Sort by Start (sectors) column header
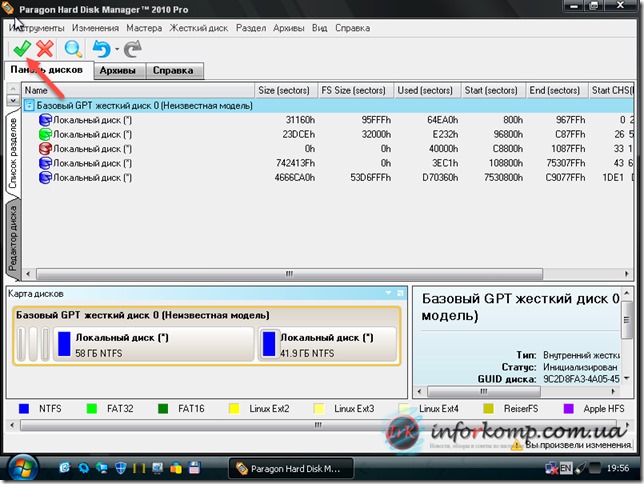The height and width of the screenshot is (484, 644). coord(493,90)
